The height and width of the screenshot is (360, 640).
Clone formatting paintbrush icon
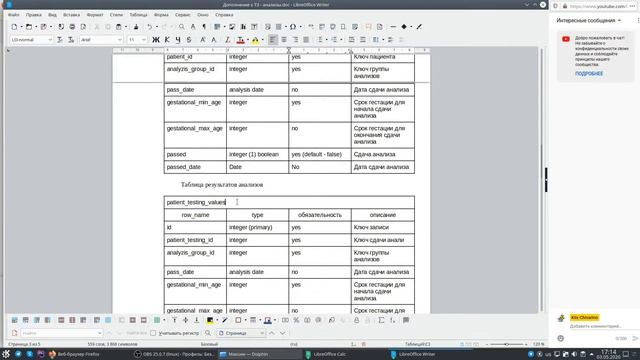point(136,27)
